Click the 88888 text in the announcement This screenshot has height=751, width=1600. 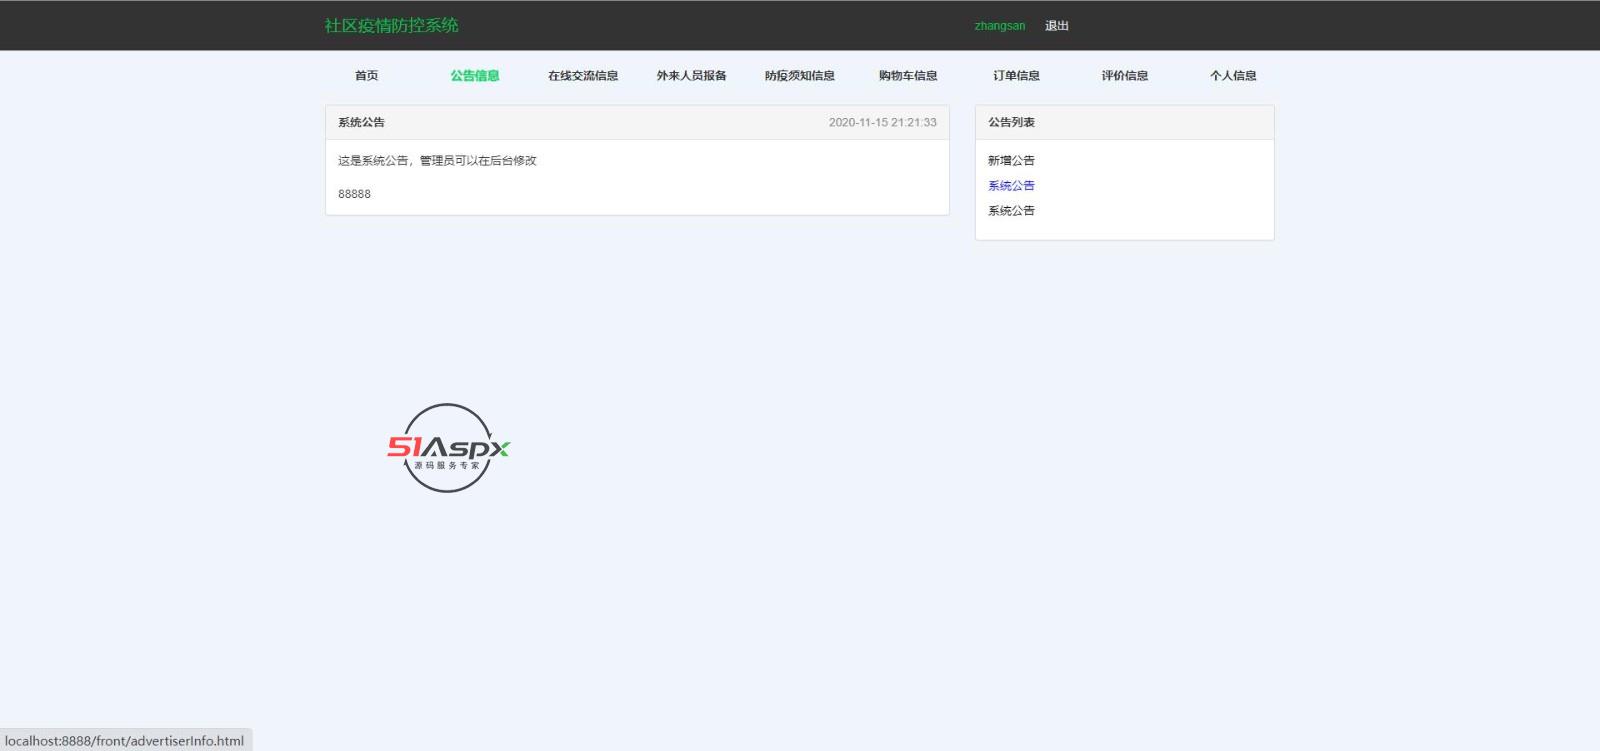click(x=354, y=194)
